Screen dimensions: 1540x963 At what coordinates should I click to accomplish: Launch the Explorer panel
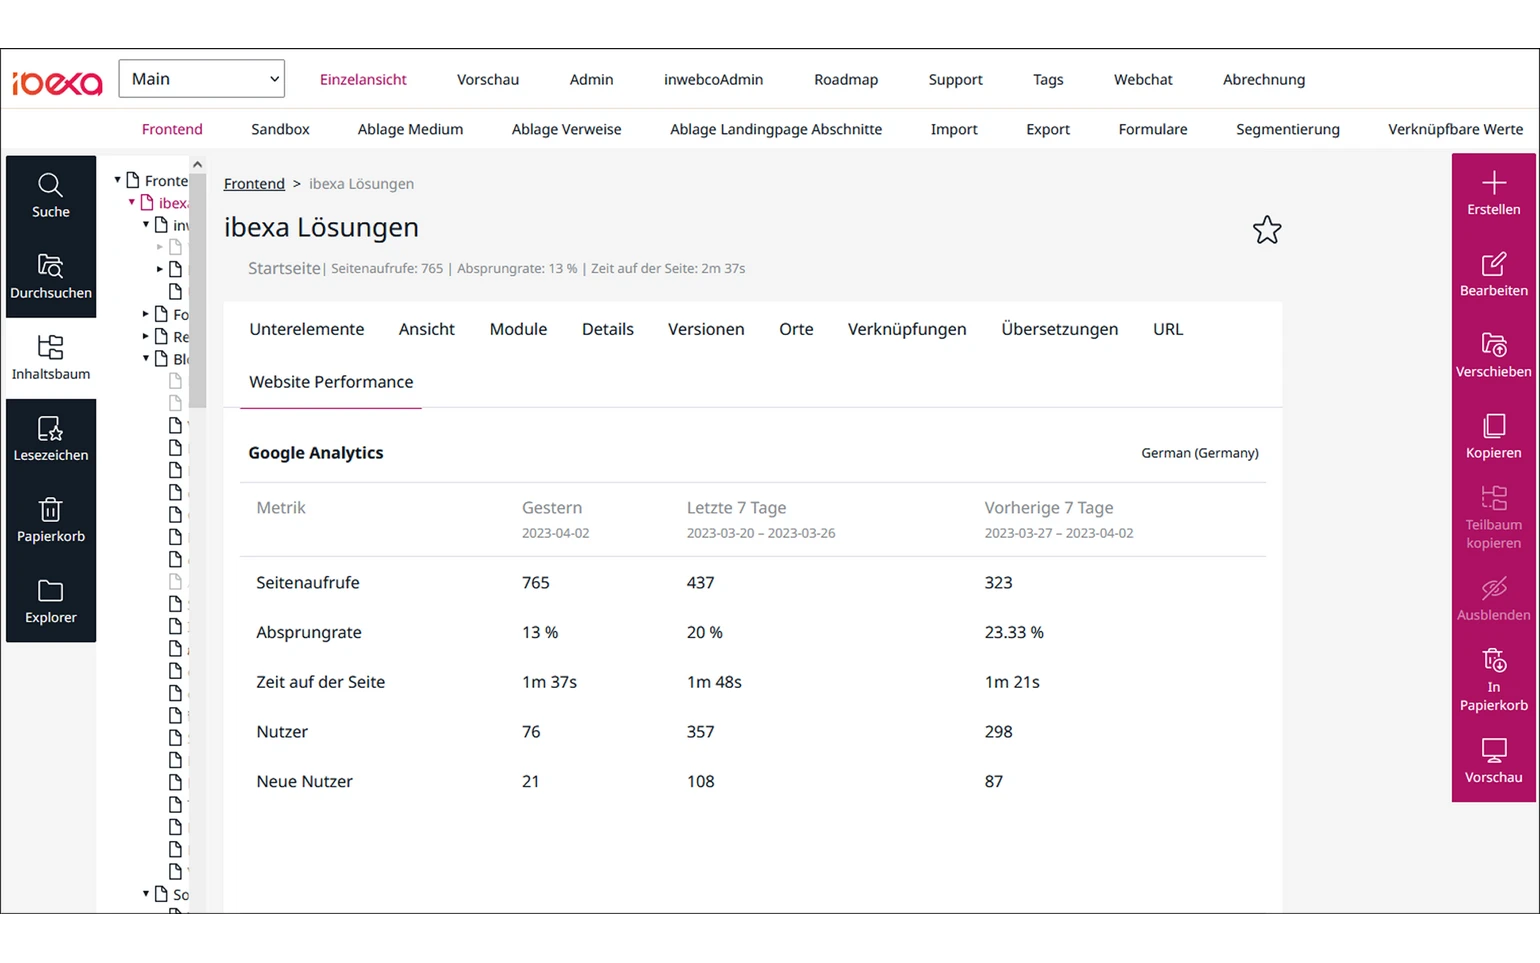[x=50, y=602]
